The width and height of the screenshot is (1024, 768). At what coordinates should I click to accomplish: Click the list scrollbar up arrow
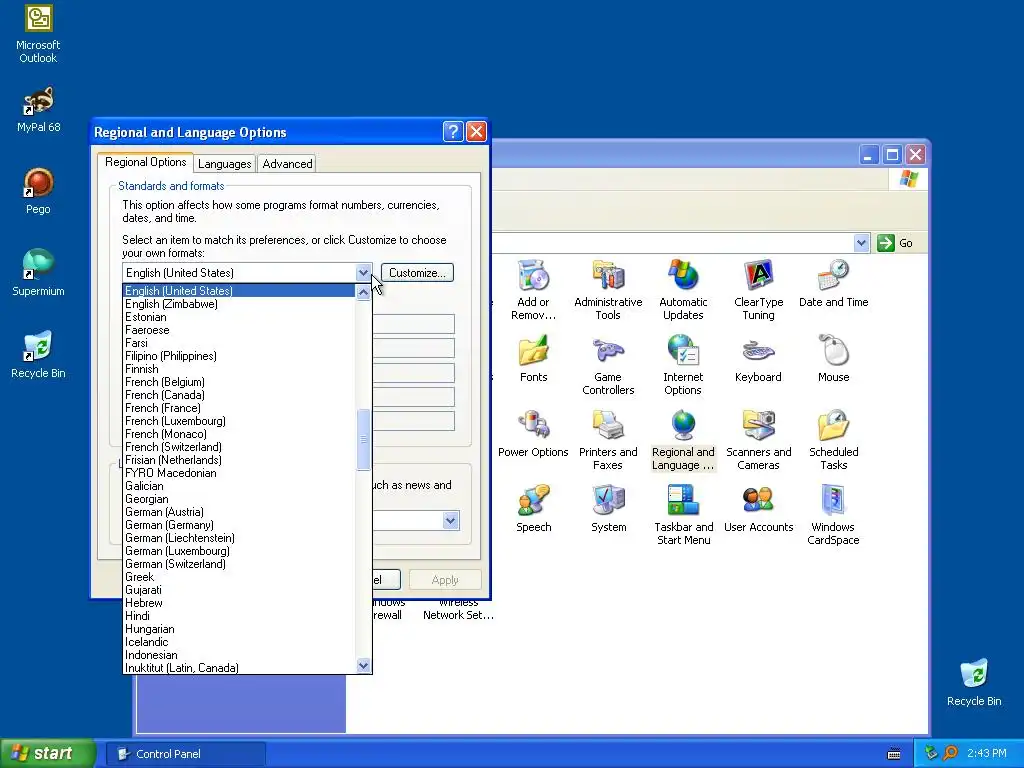363,292
